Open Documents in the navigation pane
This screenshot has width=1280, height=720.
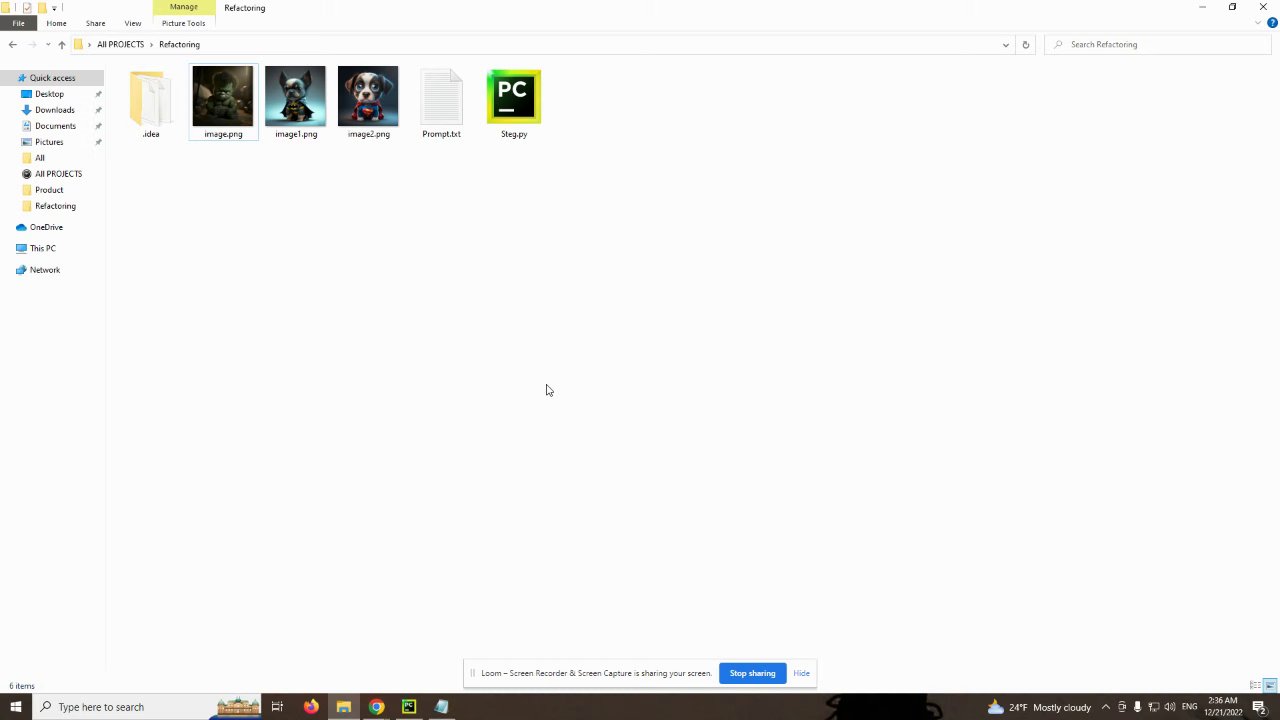pos(55,126)
